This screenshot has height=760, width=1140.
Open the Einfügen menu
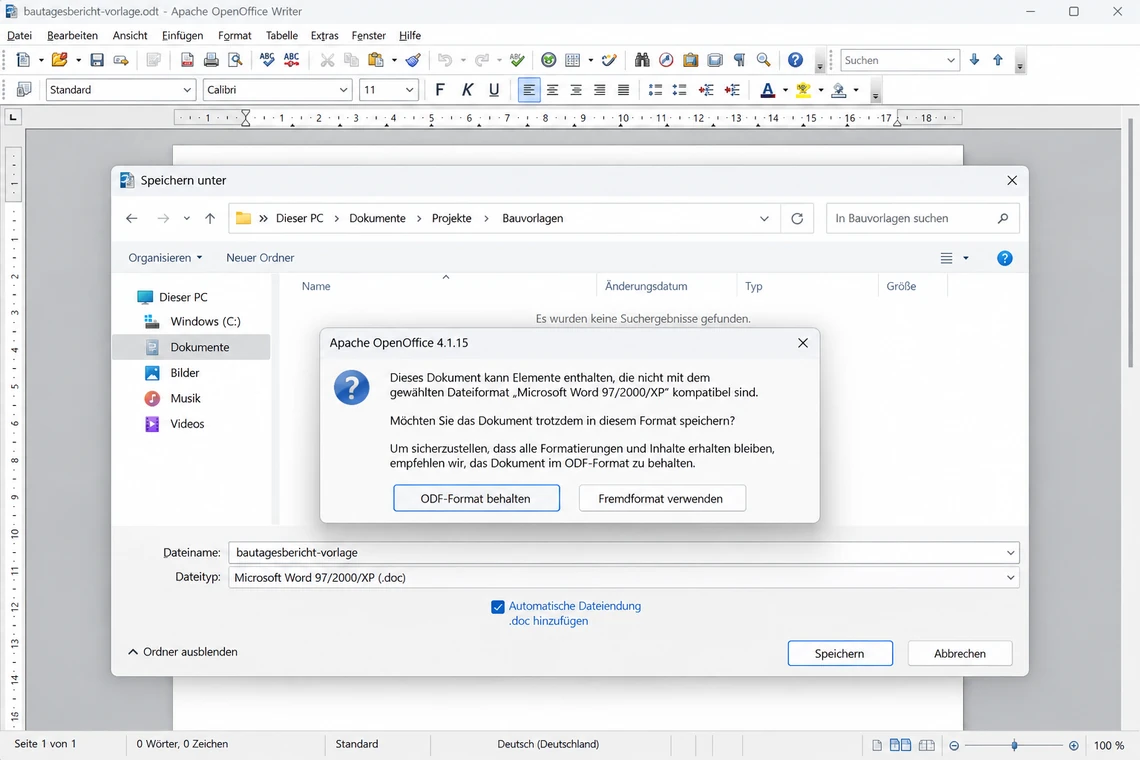coord(182,35)
